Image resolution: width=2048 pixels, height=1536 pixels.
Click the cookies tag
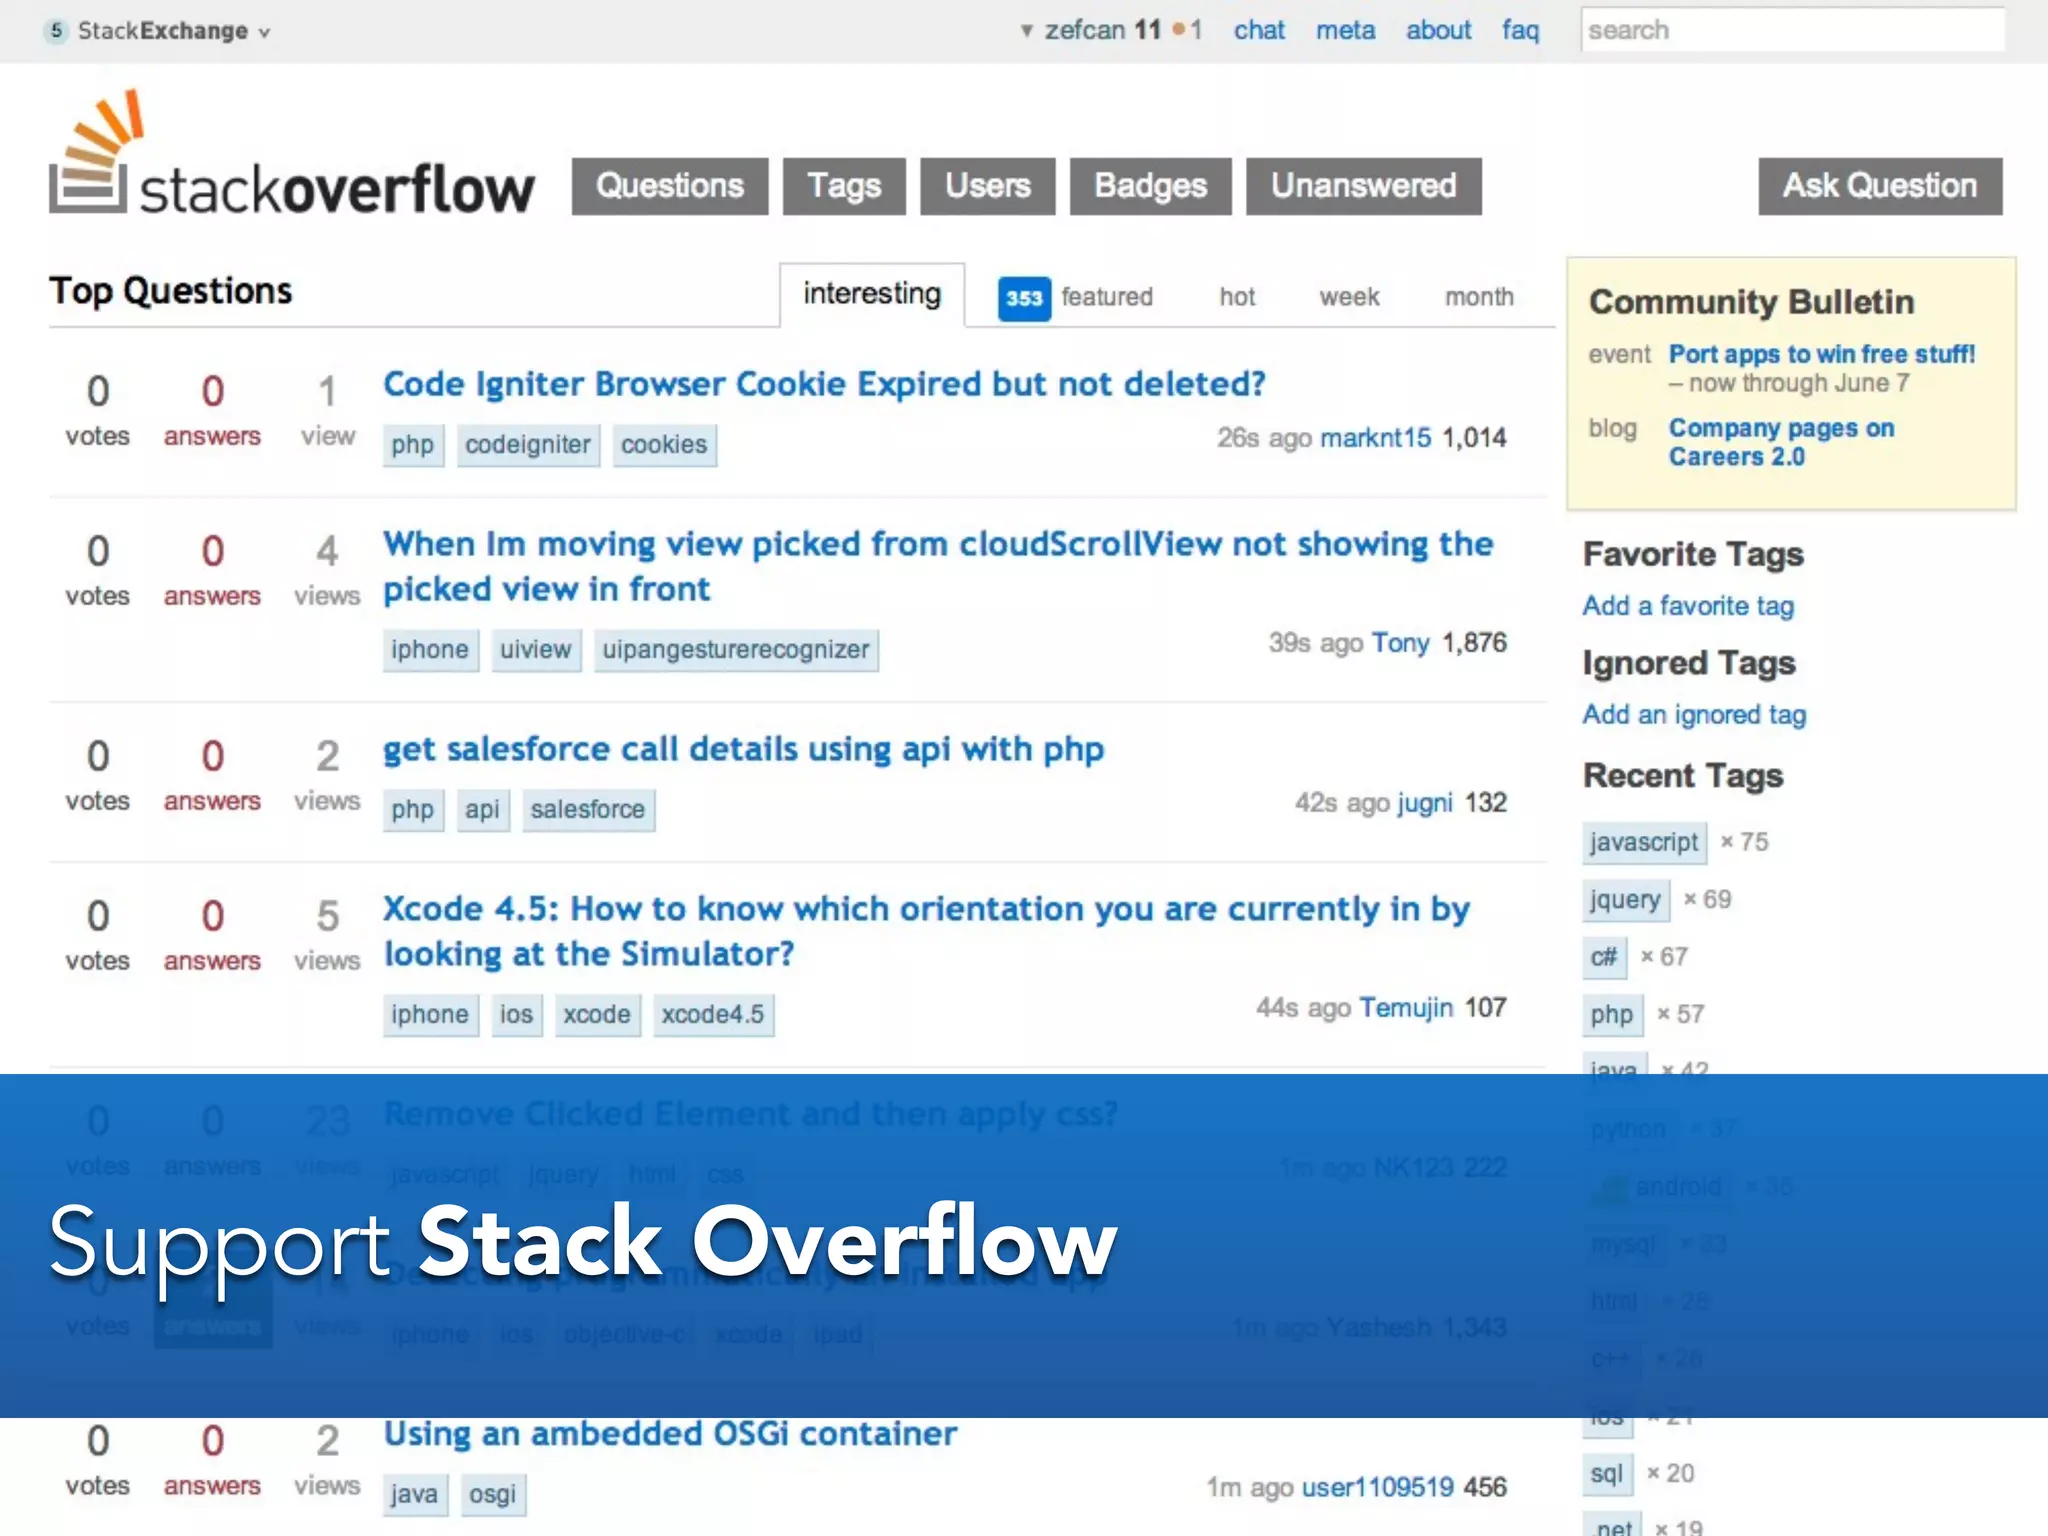click(x=664, y=445)
